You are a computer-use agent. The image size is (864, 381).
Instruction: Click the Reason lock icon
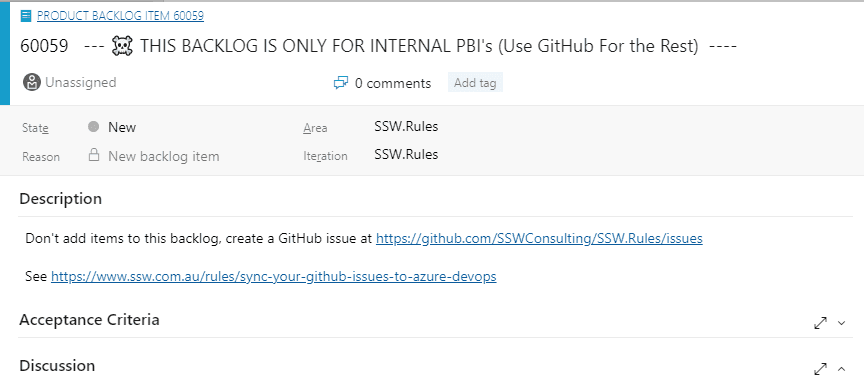pyautogui.click(x=94, y=155)
